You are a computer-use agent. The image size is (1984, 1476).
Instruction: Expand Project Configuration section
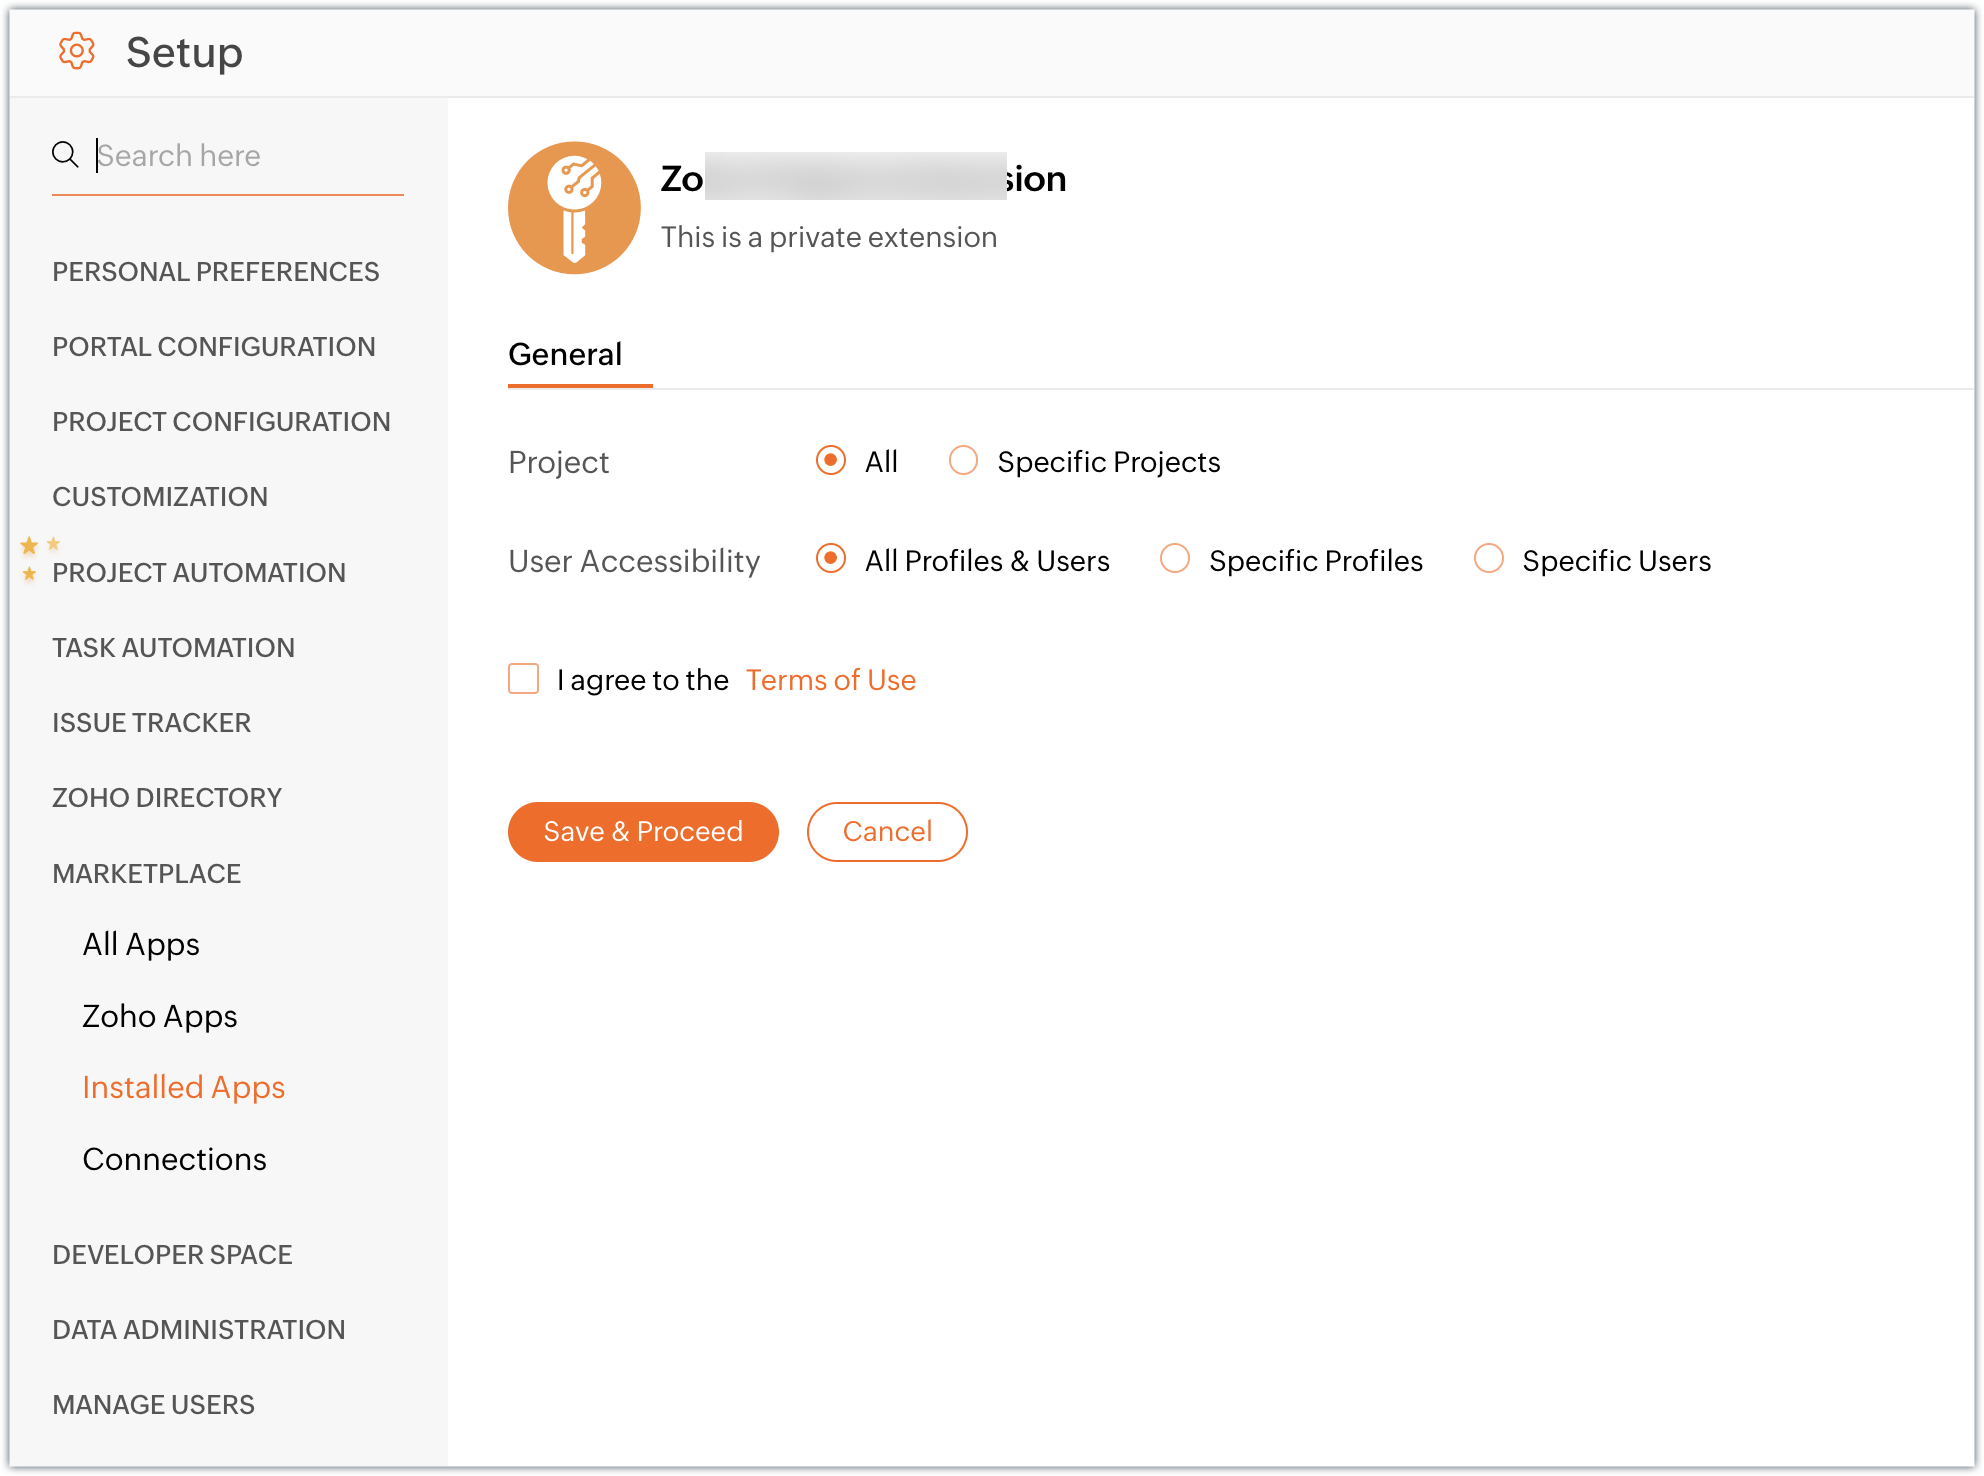(x=221, y=422)
